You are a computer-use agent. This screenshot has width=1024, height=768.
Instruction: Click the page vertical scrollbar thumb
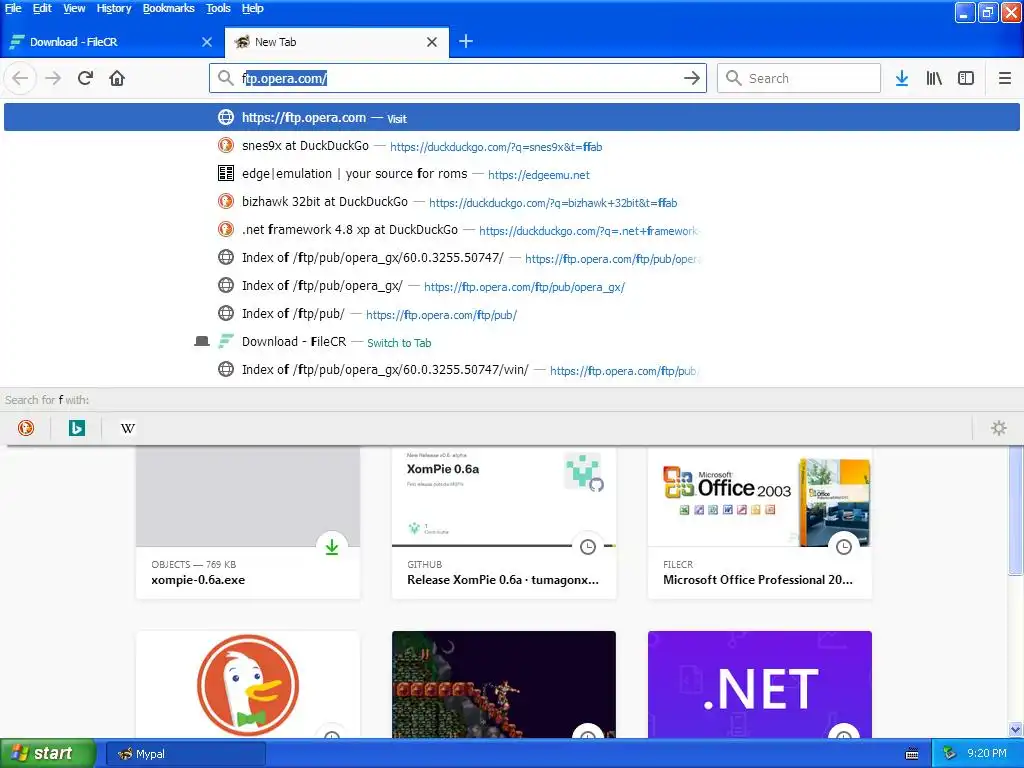(1015, 511)
